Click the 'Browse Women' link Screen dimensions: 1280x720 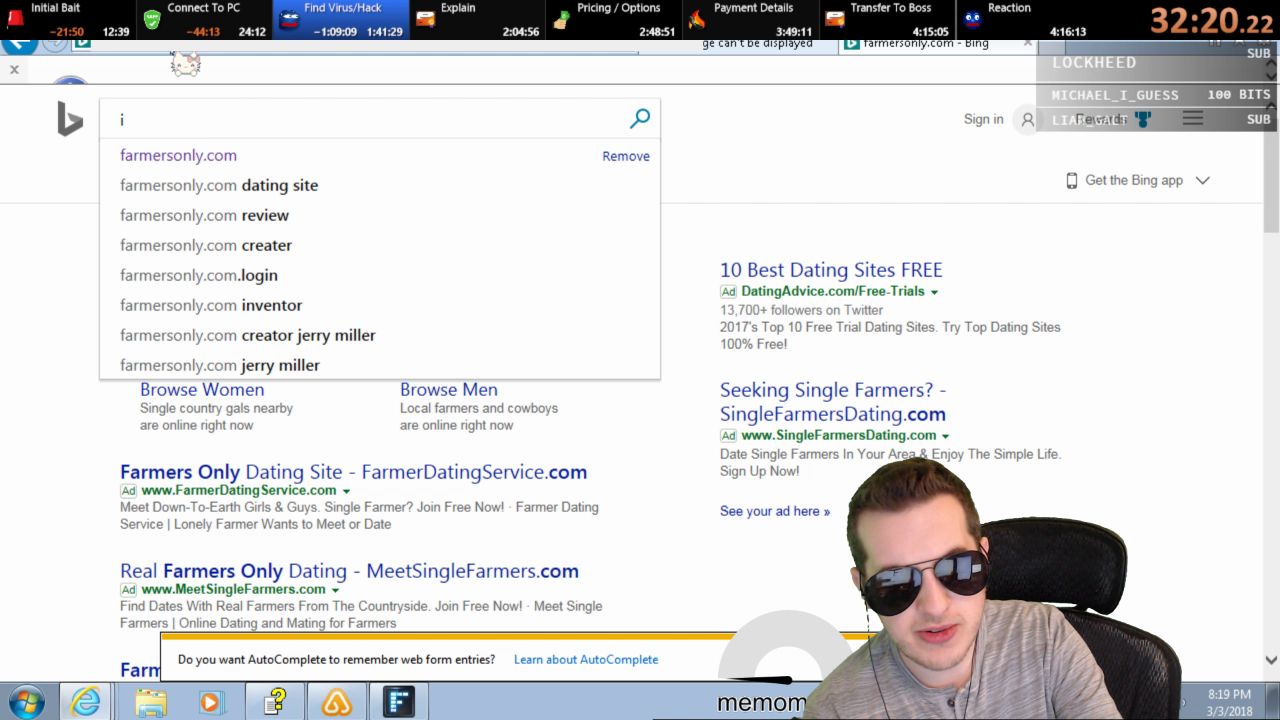pyautogui.click(x=202, y=390)
